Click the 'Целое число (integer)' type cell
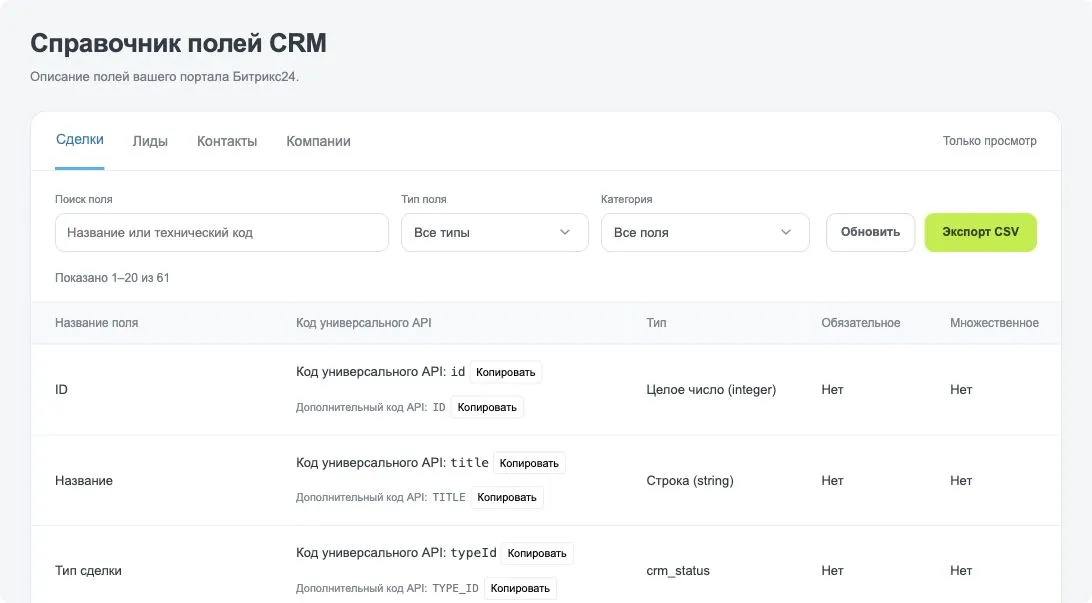This screenshot has height=603, width=1092. pyautogui.click(x=711, y=389)
